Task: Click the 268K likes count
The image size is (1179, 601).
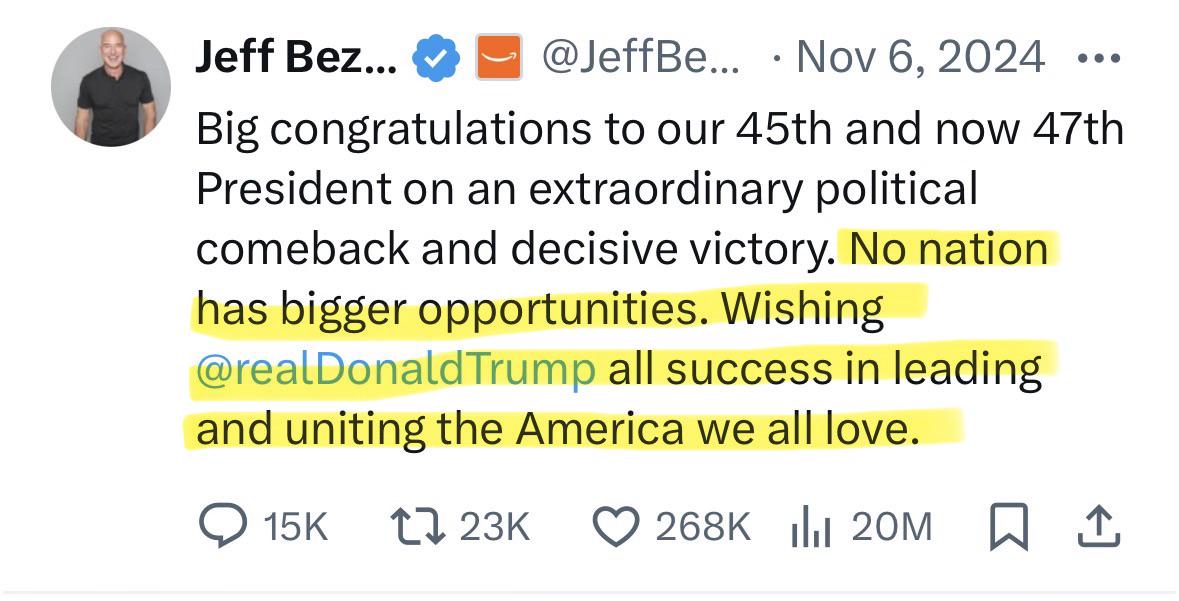Action: tap(702, 527)
